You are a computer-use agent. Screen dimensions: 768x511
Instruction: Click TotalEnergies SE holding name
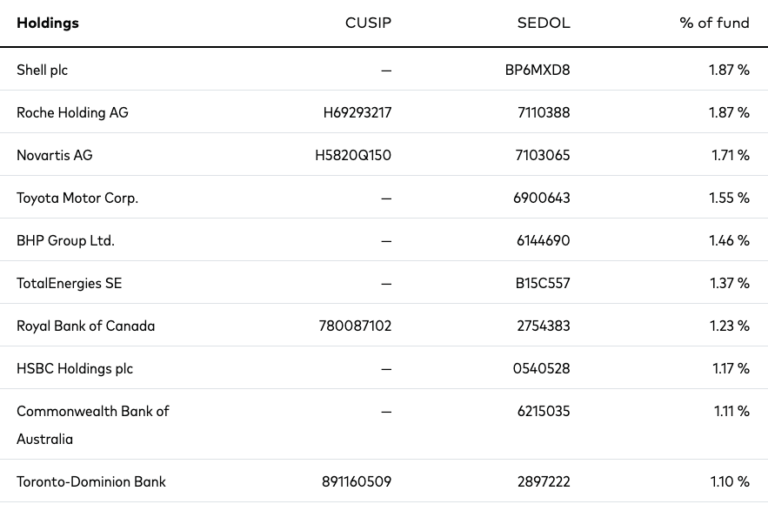[69, 283]
